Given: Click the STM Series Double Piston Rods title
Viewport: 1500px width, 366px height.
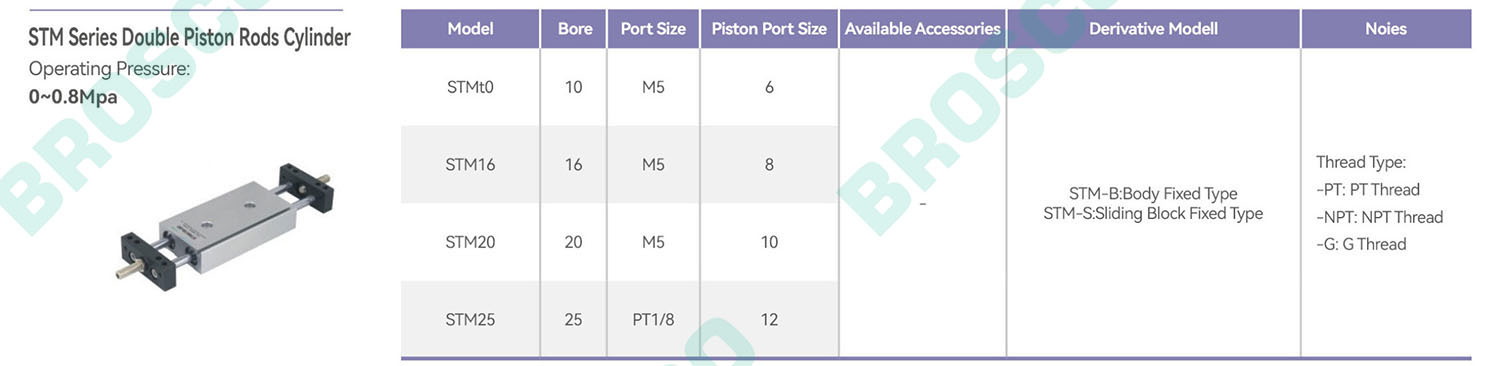Looking at the screenshot, I should 189,39.
